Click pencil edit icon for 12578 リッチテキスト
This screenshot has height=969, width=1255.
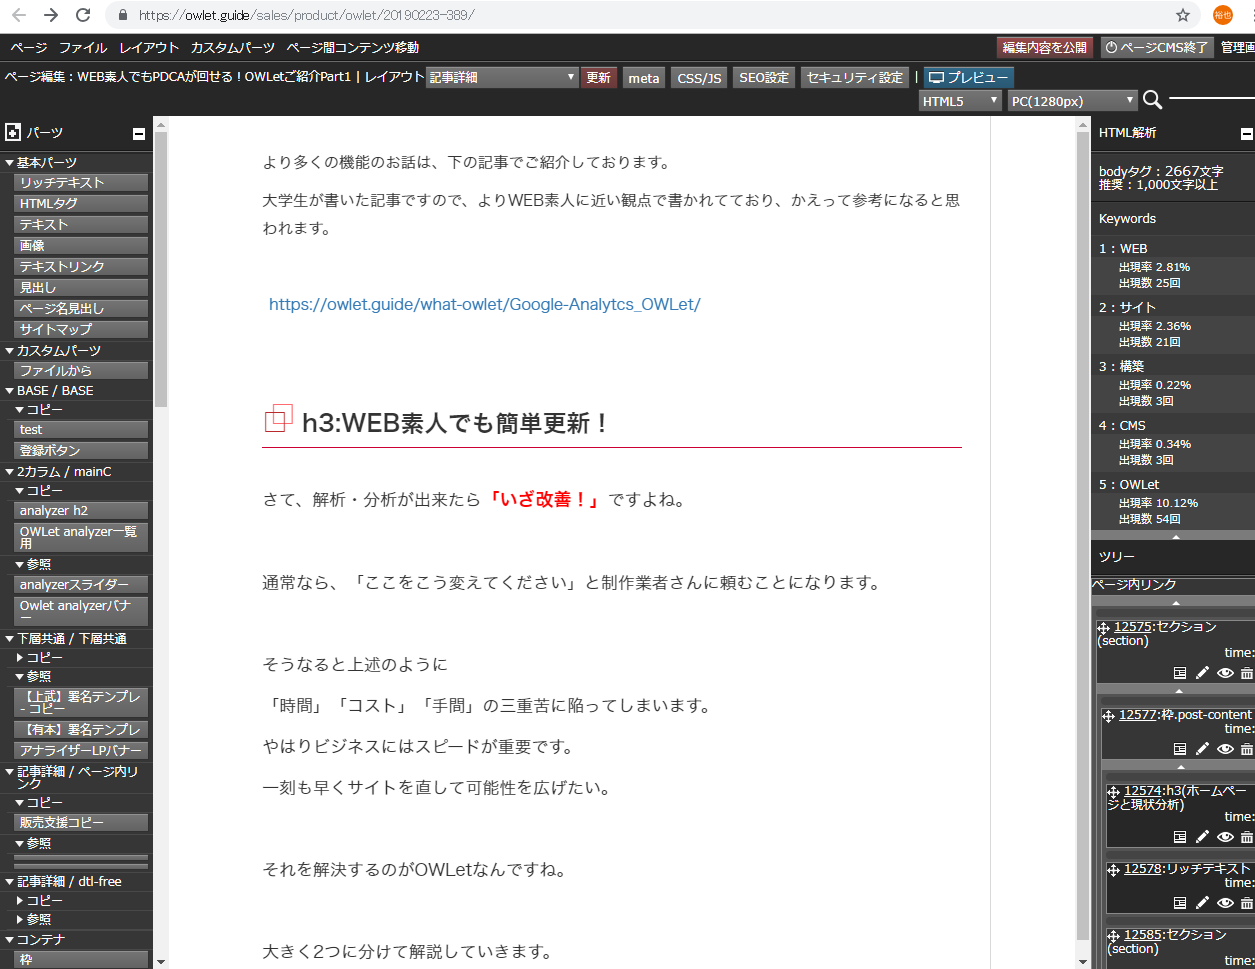tap(1202, 903)
